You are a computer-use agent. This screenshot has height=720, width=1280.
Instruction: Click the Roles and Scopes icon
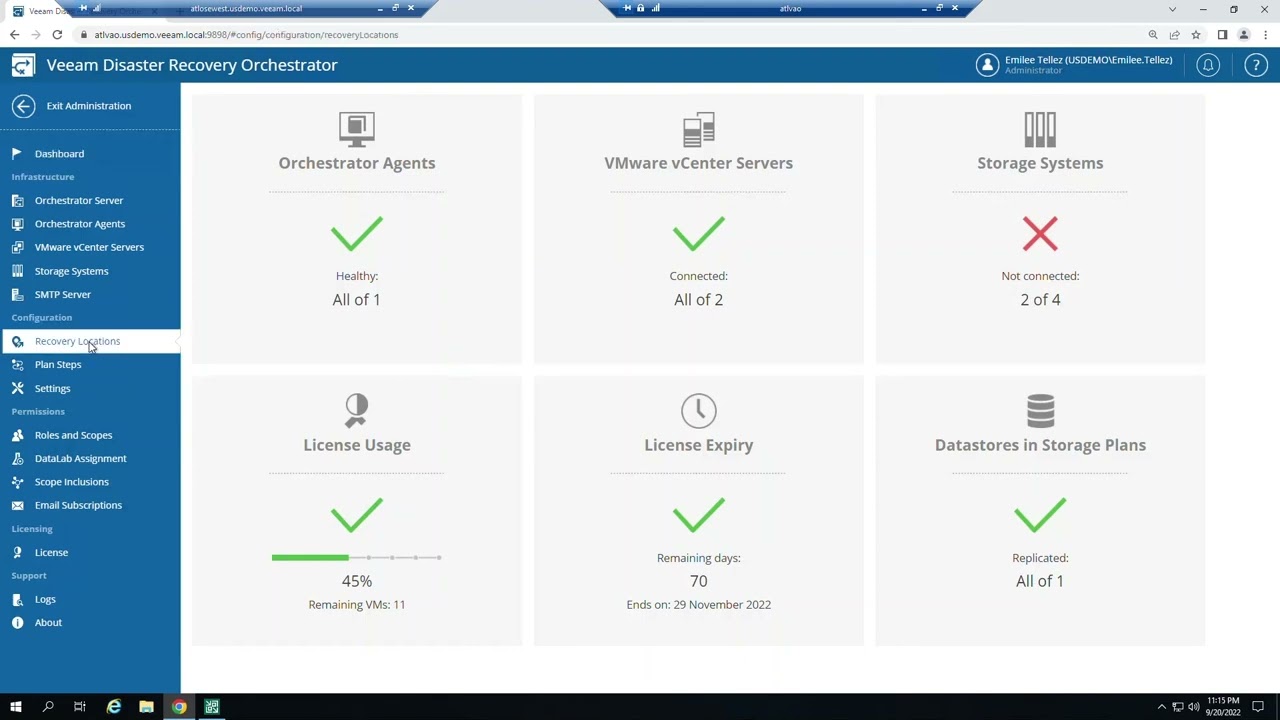click(x=17, y=435)
